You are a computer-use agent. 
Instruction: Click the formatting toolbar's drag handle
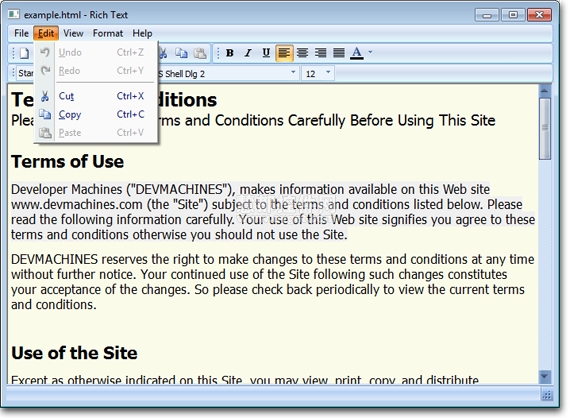(218, 53)
